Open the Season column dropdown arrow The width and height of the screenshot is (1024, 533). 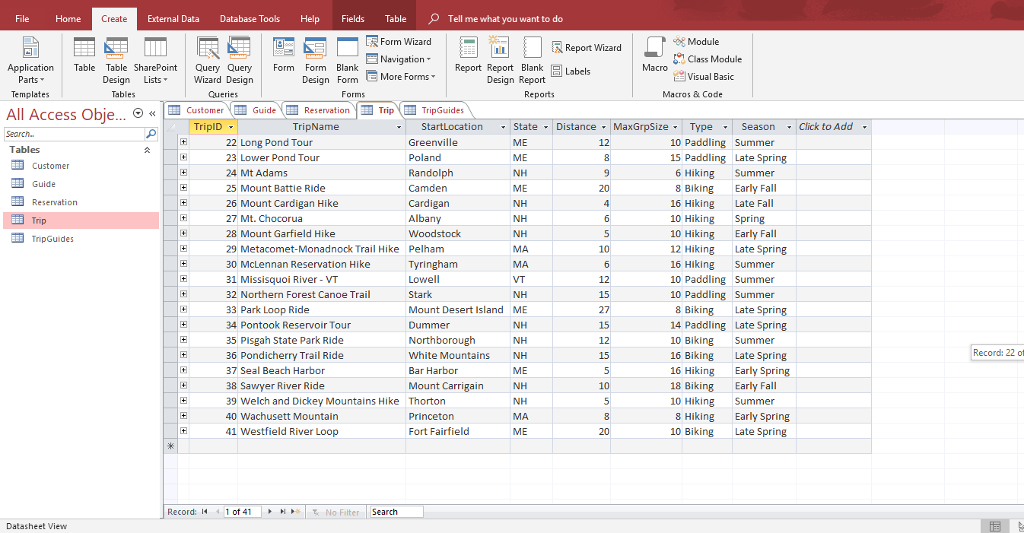coord(786,127)
